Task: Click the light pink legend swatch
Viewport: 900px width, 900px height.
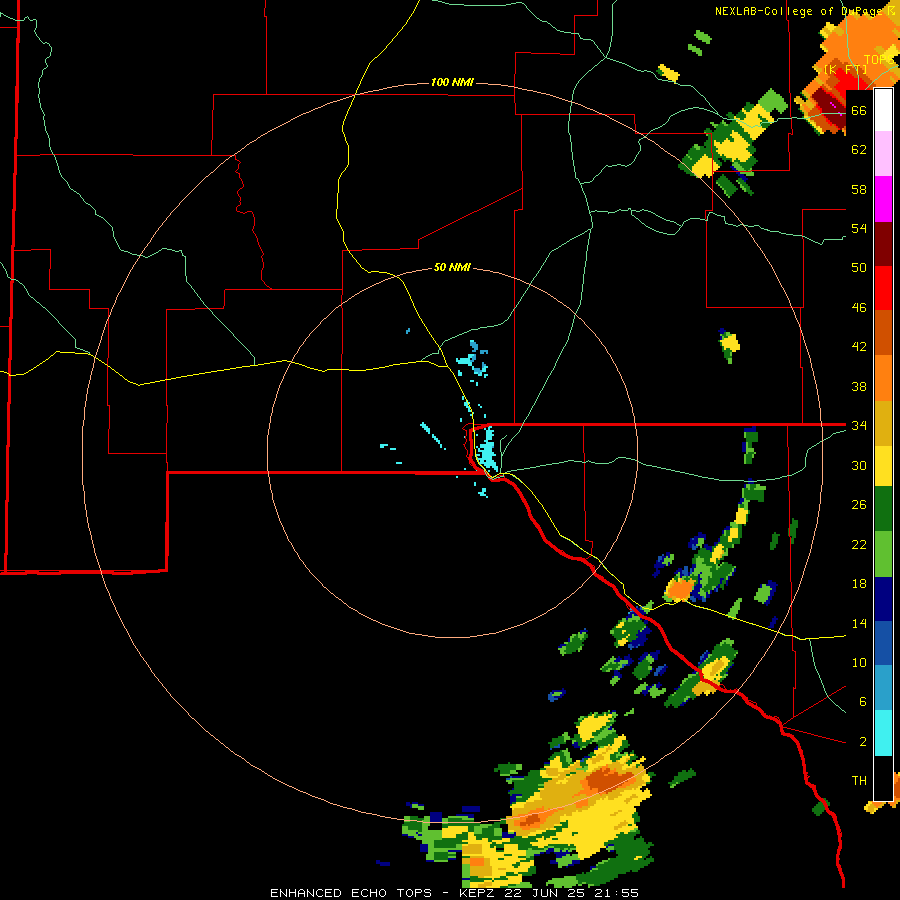Action: 883,153
